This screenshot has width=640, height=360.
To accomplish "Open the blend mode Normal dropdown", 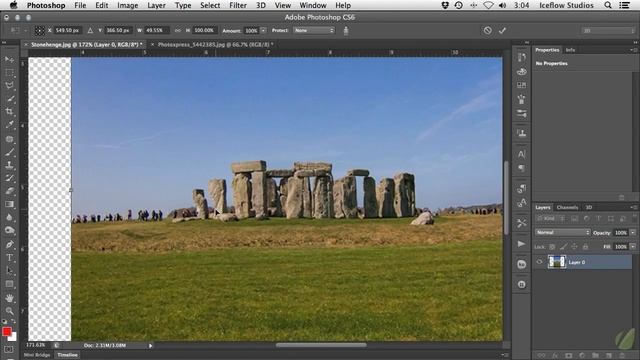I will tap(563, 232).
